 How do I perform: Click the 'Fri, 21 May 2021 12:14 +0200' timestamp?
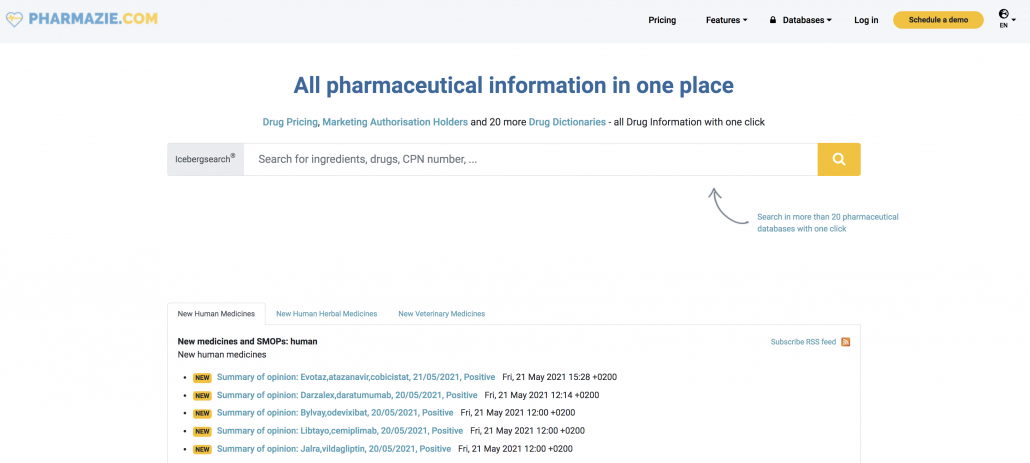[x=542, y=395]
